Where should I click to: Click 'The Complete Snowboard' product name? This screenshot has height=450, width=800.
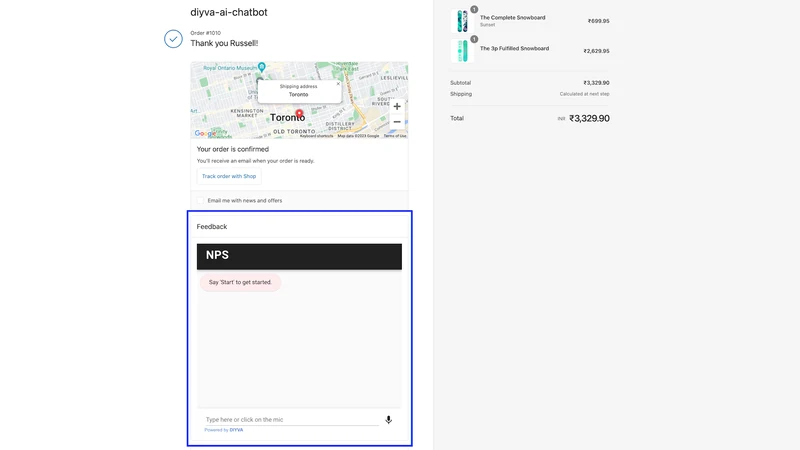512,17
